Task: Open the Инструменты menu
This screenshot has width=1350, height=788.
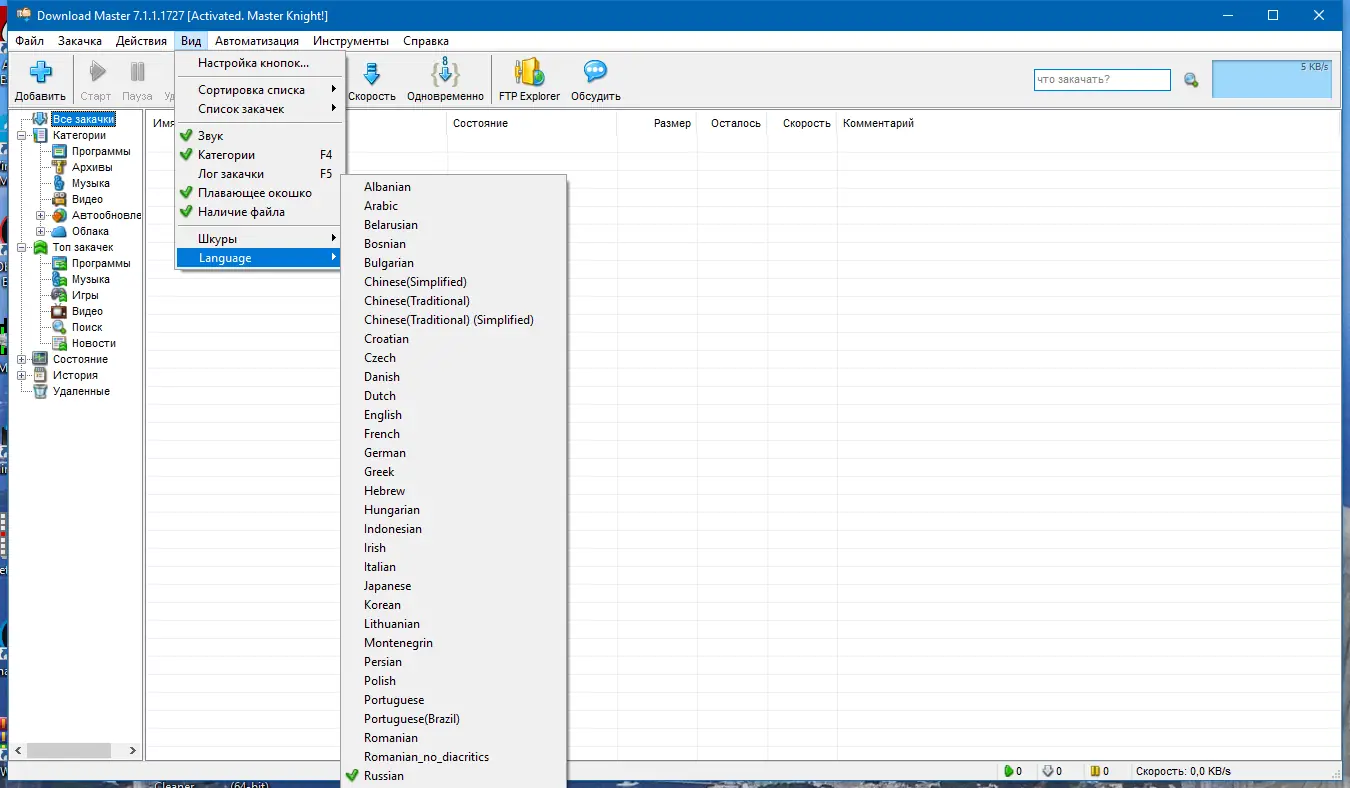Action: pos(351,41)
